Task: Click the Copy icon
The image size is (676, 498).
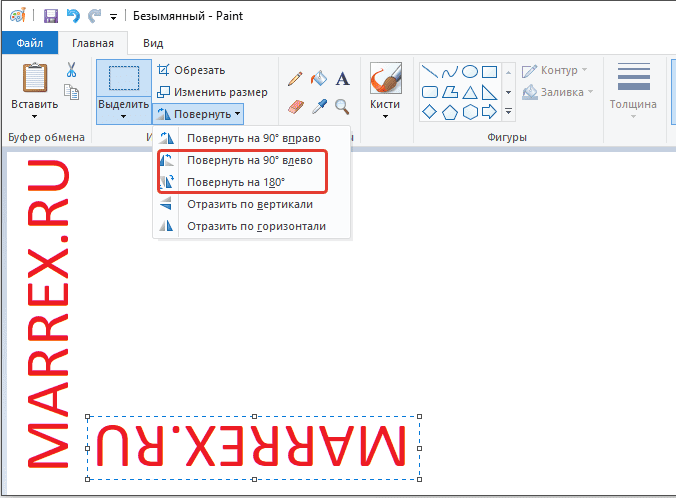Action: 72,92
